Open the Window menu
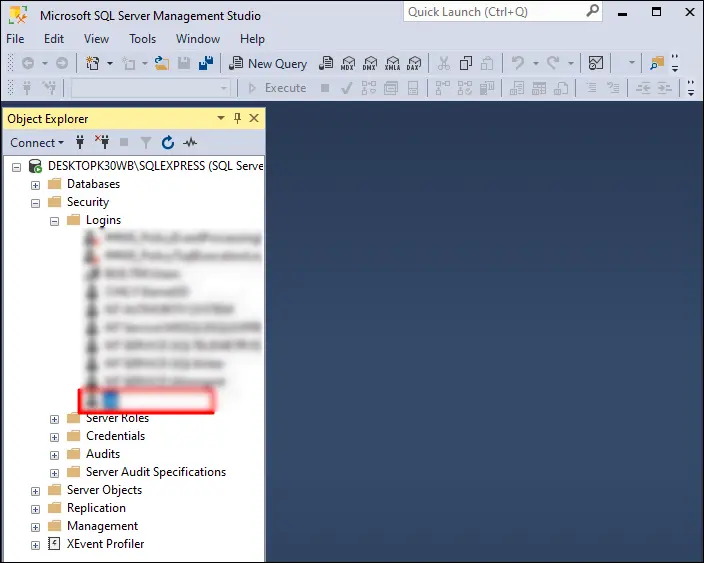 (x=198, y=39)
